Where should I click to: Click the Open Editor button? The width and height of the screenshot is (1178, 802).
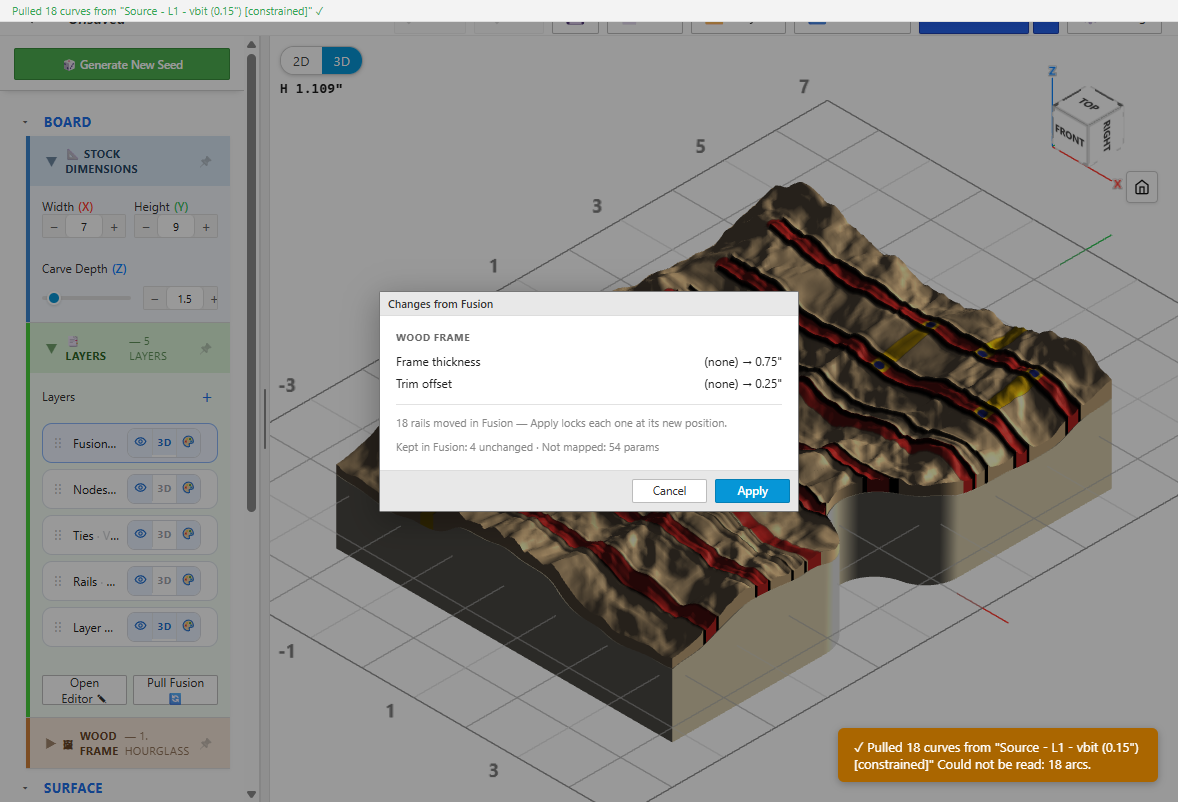pyautogui.click(x=84, y=690)
